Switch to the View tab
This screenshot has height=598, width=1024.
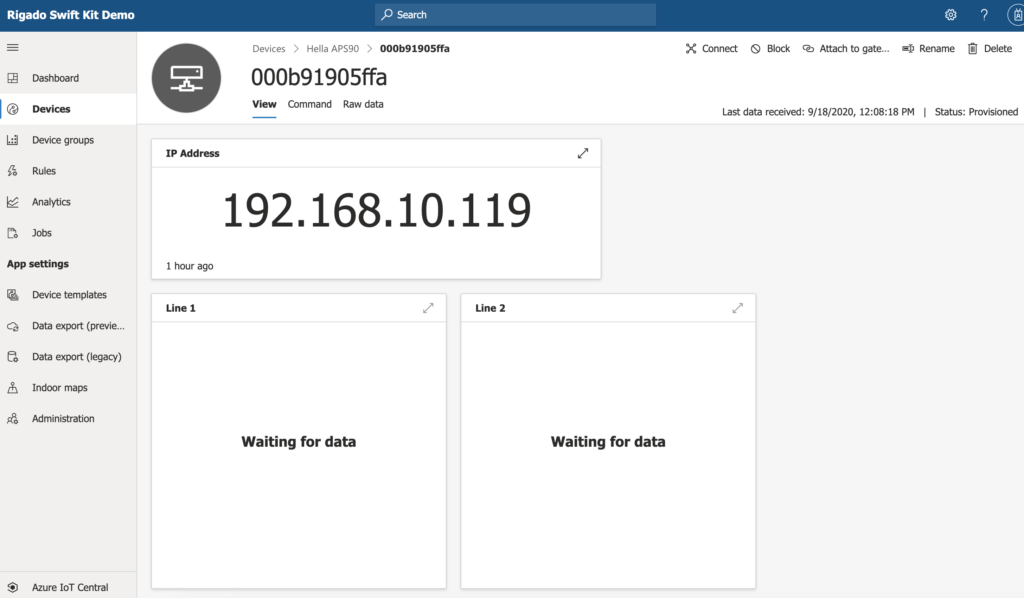[x=264, y=104]
